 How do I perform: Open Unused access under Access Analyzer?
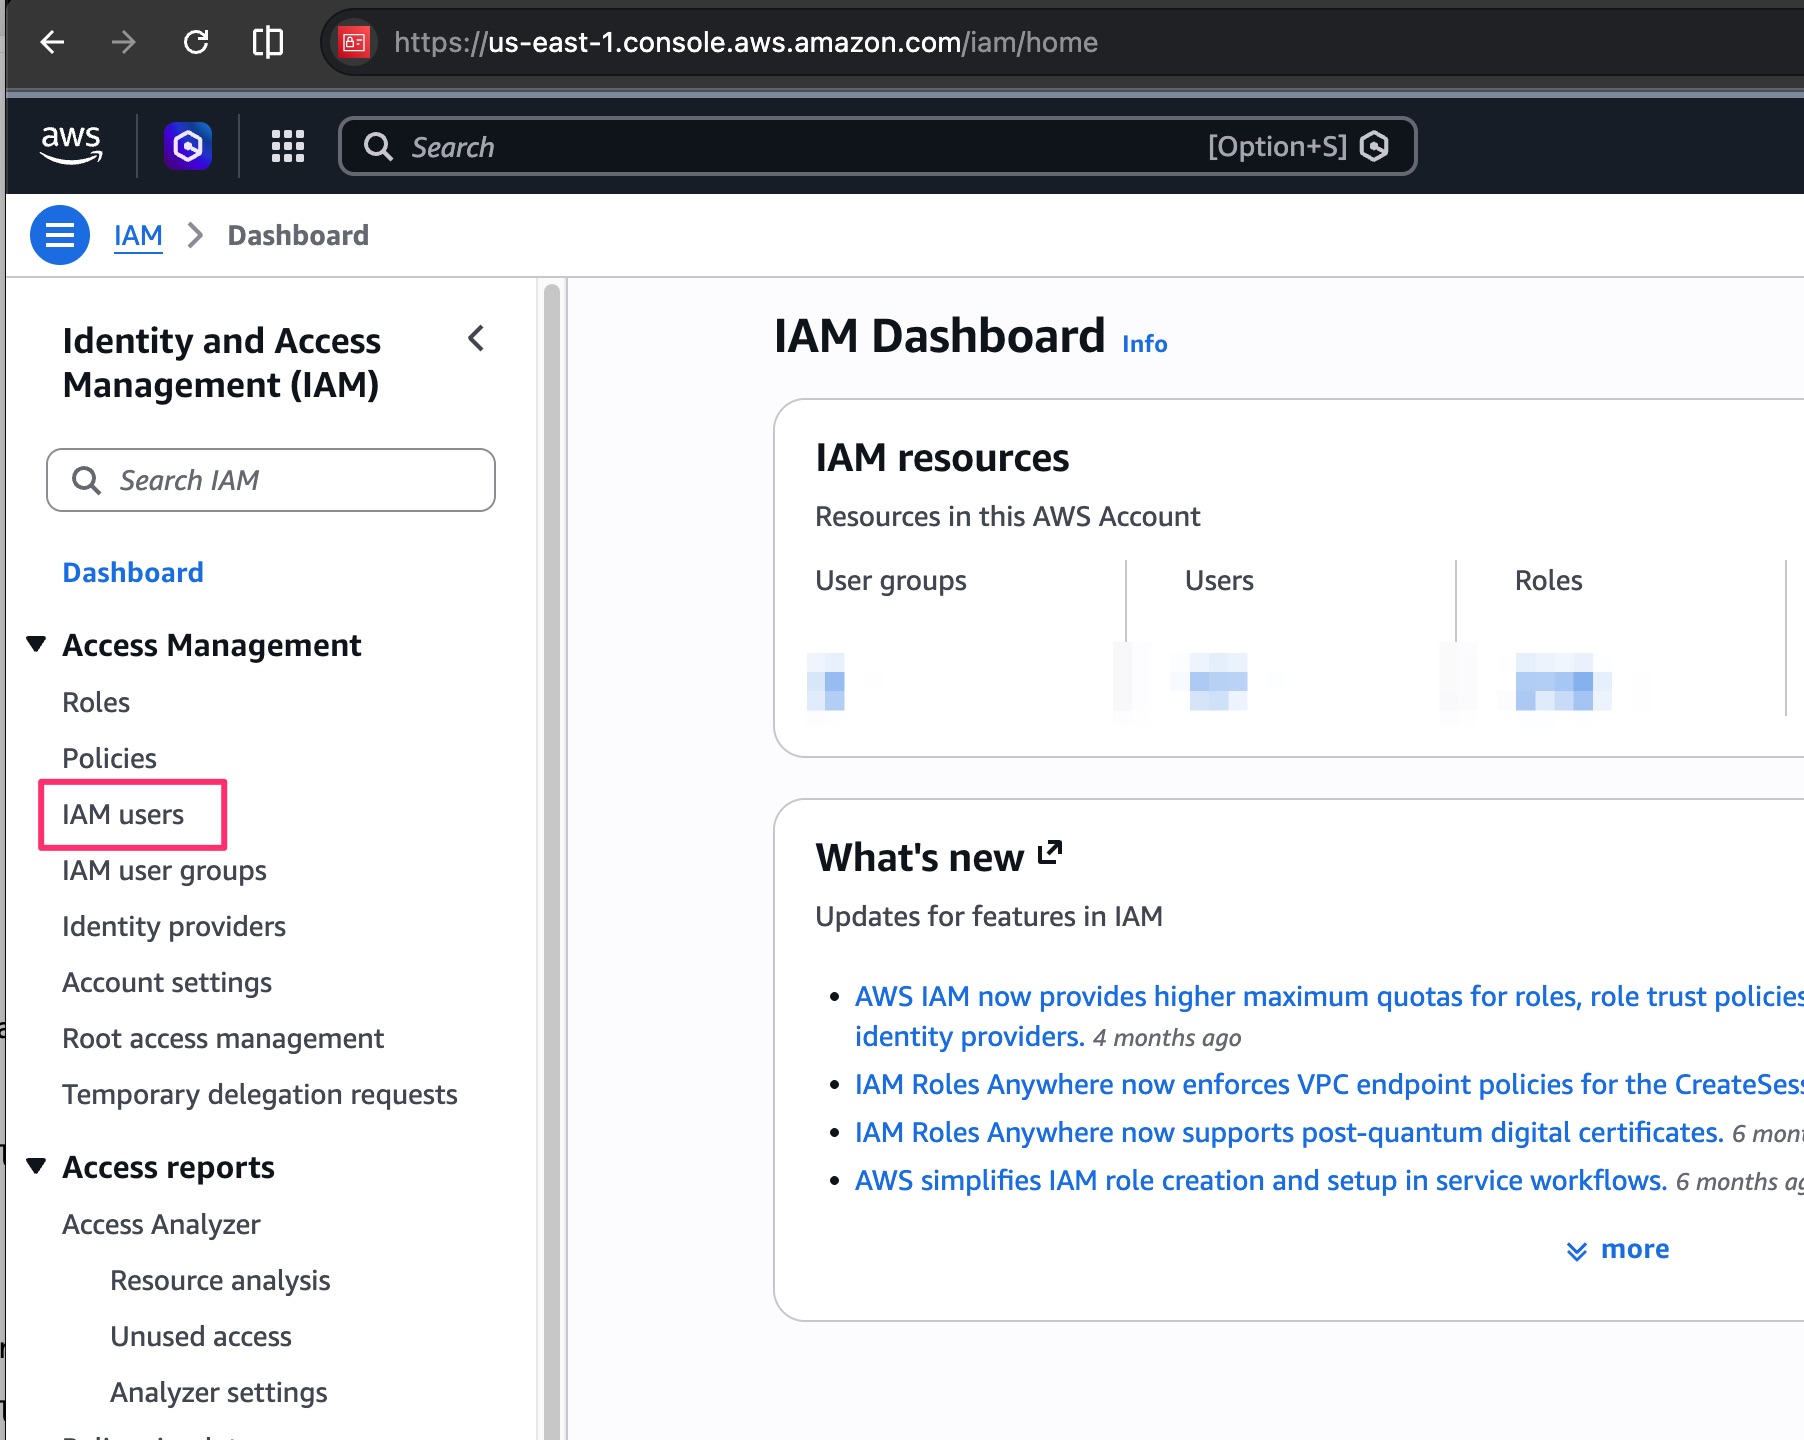tap(201, 1336)
